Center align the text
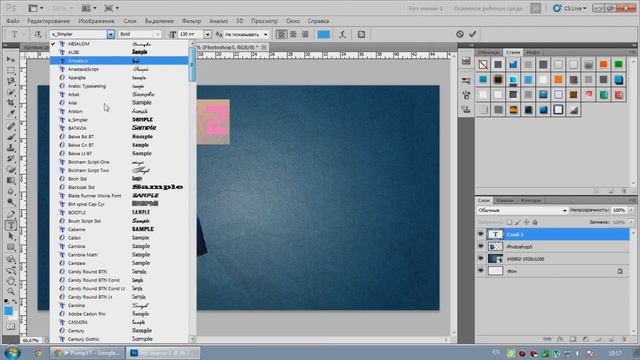640x360 pixels. pyautogui.click(x=293, y=34)
